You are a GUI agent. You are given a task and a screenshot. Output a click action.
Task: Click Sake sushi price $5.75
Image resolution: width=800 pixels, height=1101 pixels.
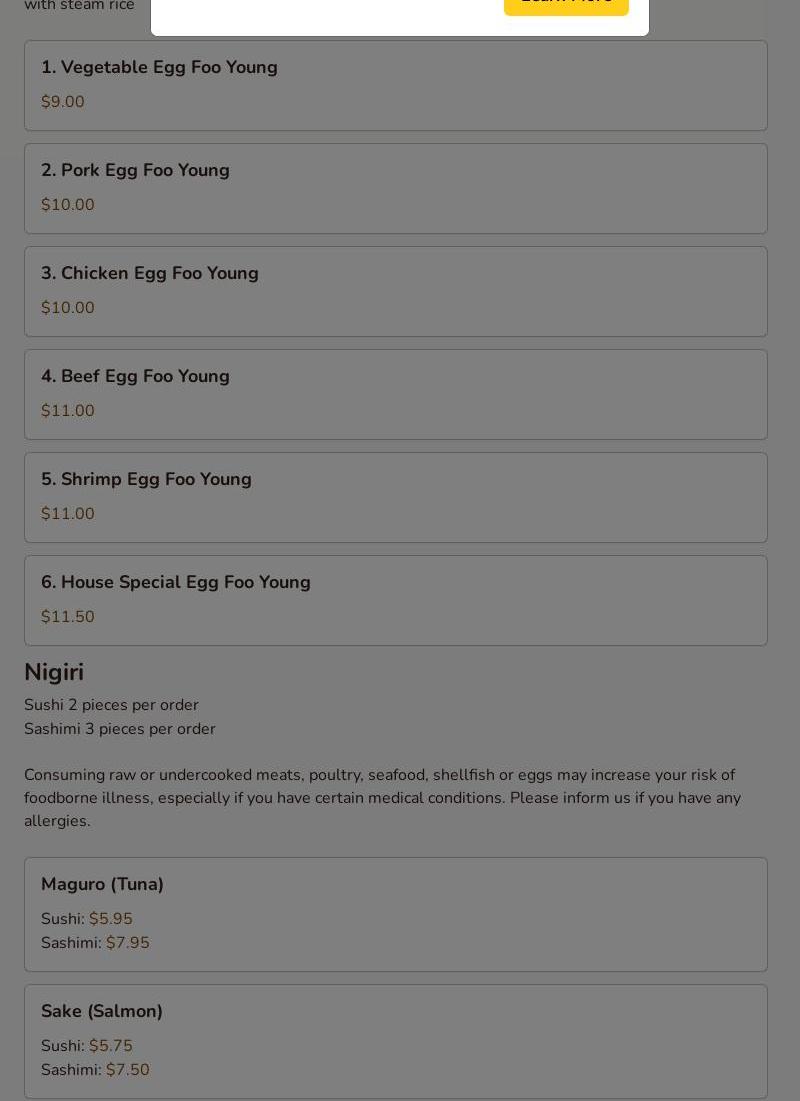pyautogui.click(x=111, y=1046)
